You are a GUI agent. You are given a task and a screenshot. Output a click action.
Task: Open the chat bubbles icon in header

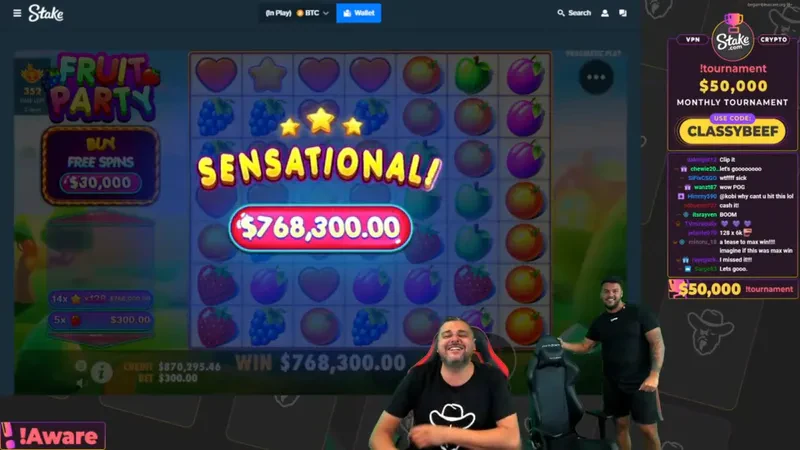click(622, 13)
